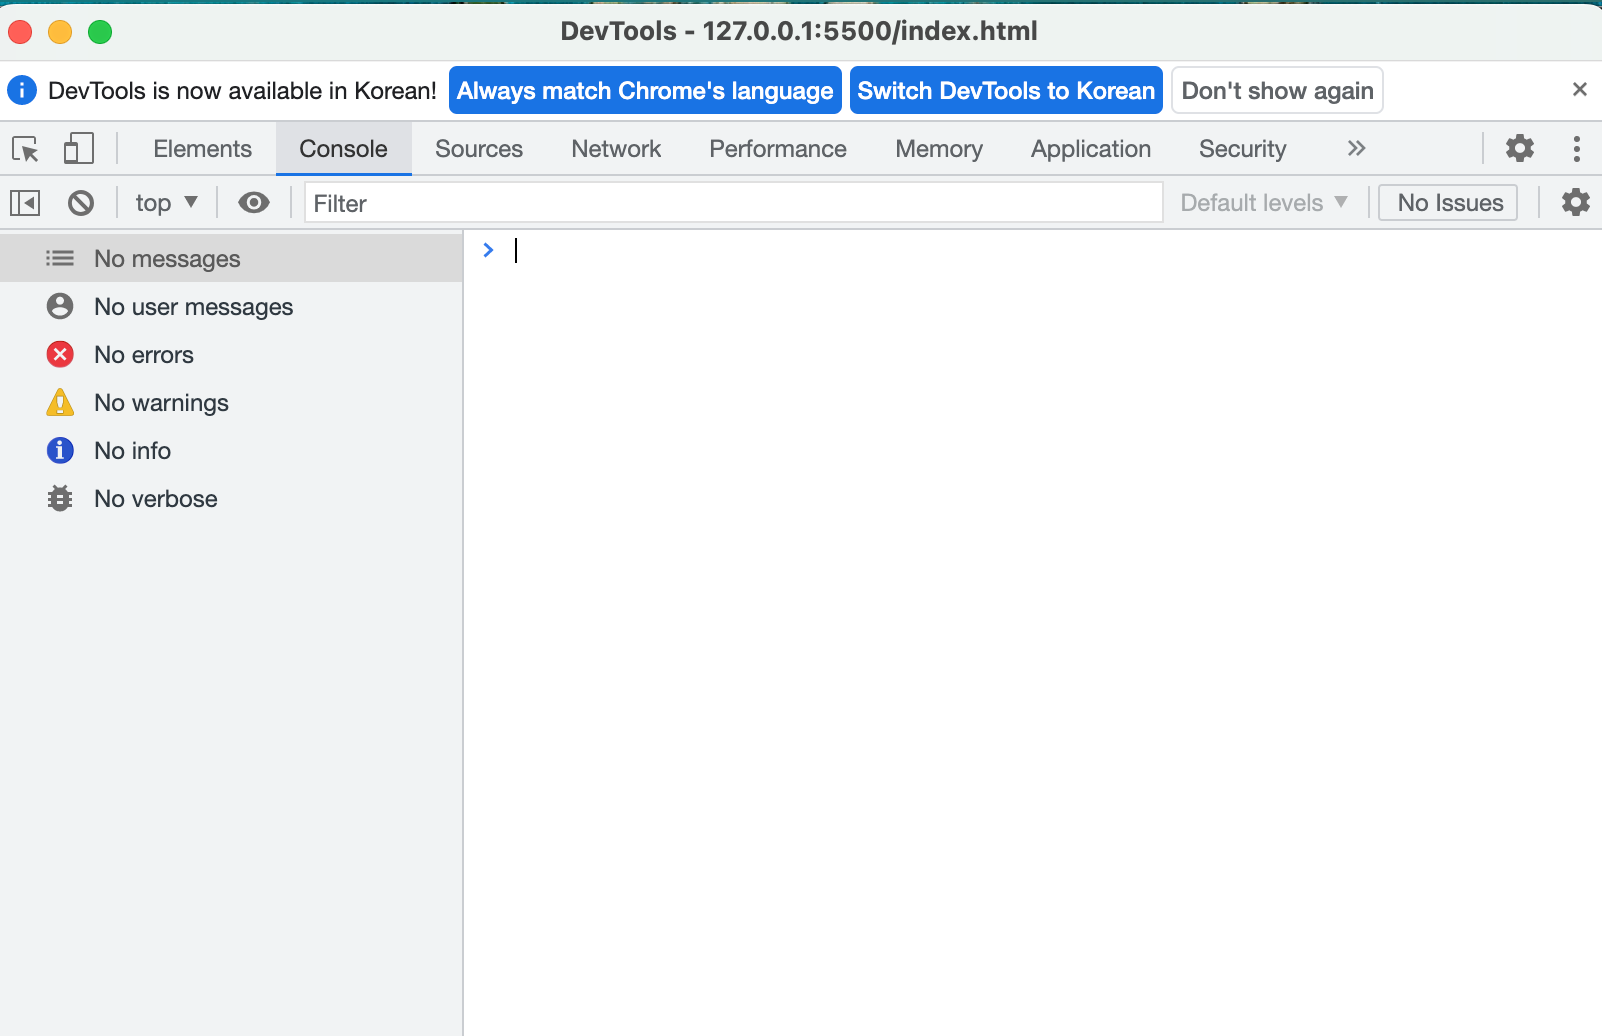Click Always match Chrome's language button
This screenshot has width=1602, height=1036.
coord(645,90)
